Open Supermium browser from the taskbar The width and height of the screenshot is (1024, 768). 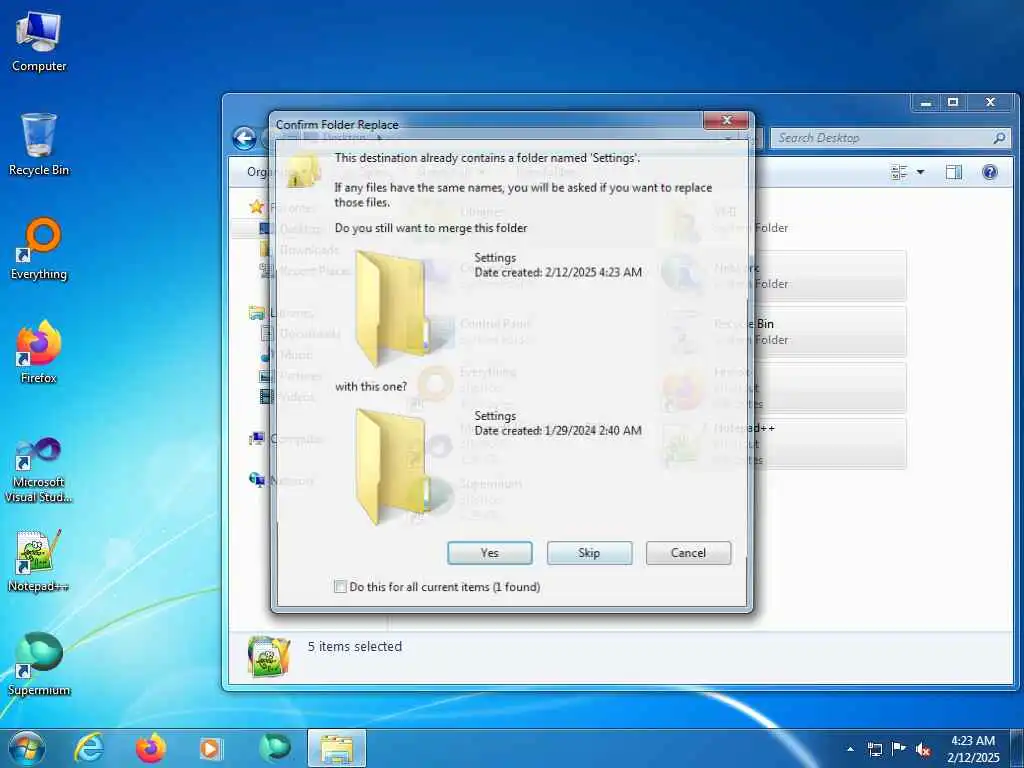pyautogui.click(x=274, y=748)
